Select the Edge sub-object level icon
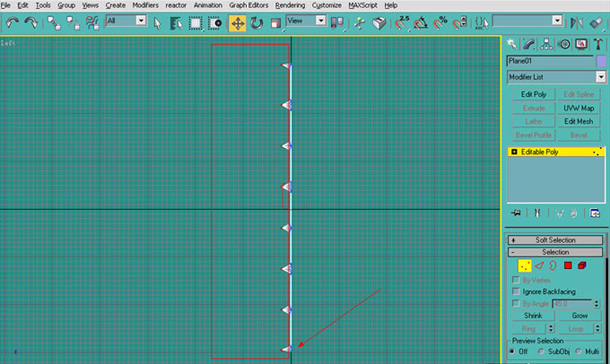Screen dimensions: 610x364 click(x=539, y=266)
